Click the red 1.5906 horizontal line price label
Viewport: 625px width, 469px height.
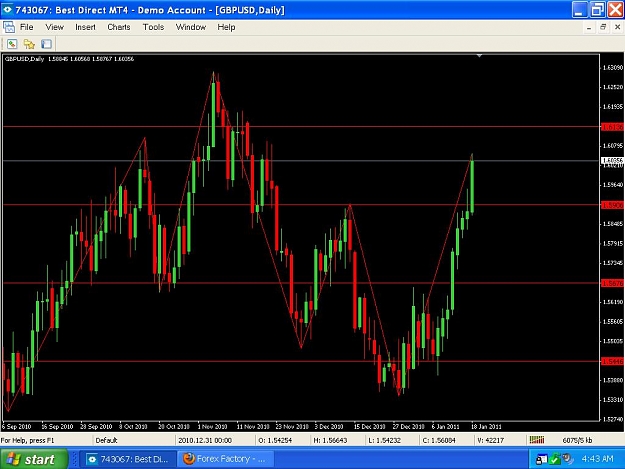pos(612,205)
